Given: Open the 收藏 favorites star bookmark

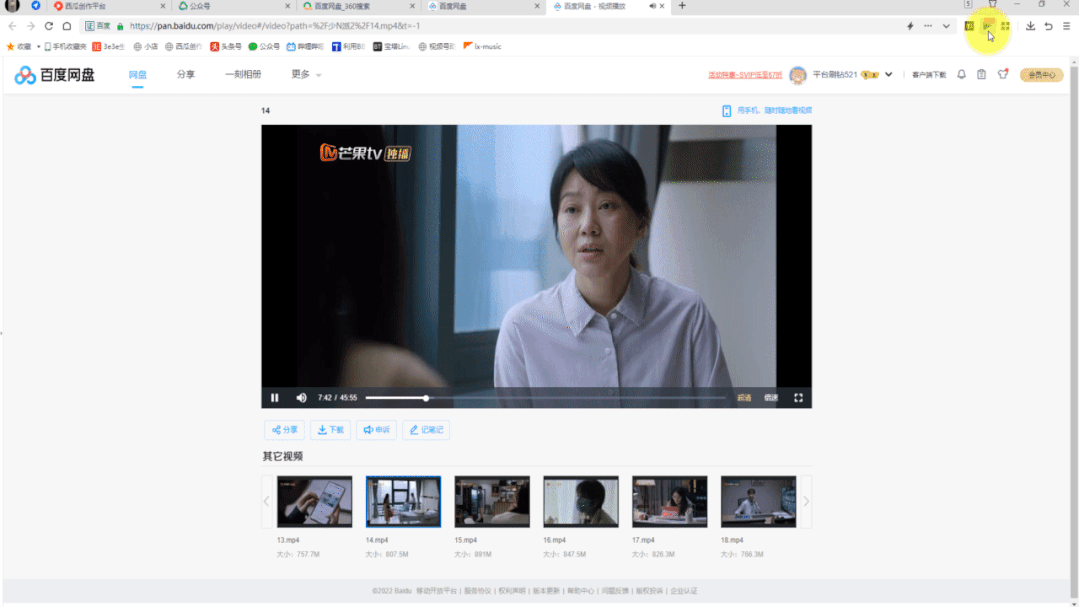Looking at the screenshot, I should 19,47.
